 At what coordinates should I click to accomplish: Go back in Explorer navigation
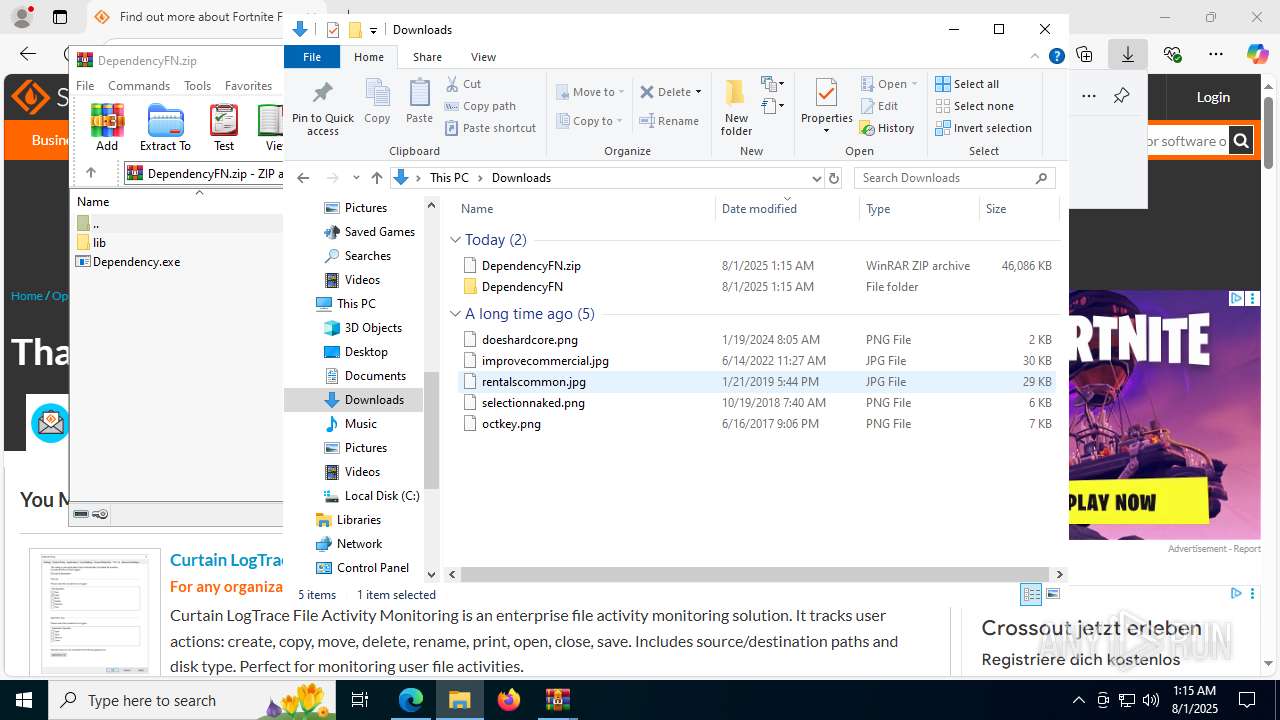coord(303,178)
